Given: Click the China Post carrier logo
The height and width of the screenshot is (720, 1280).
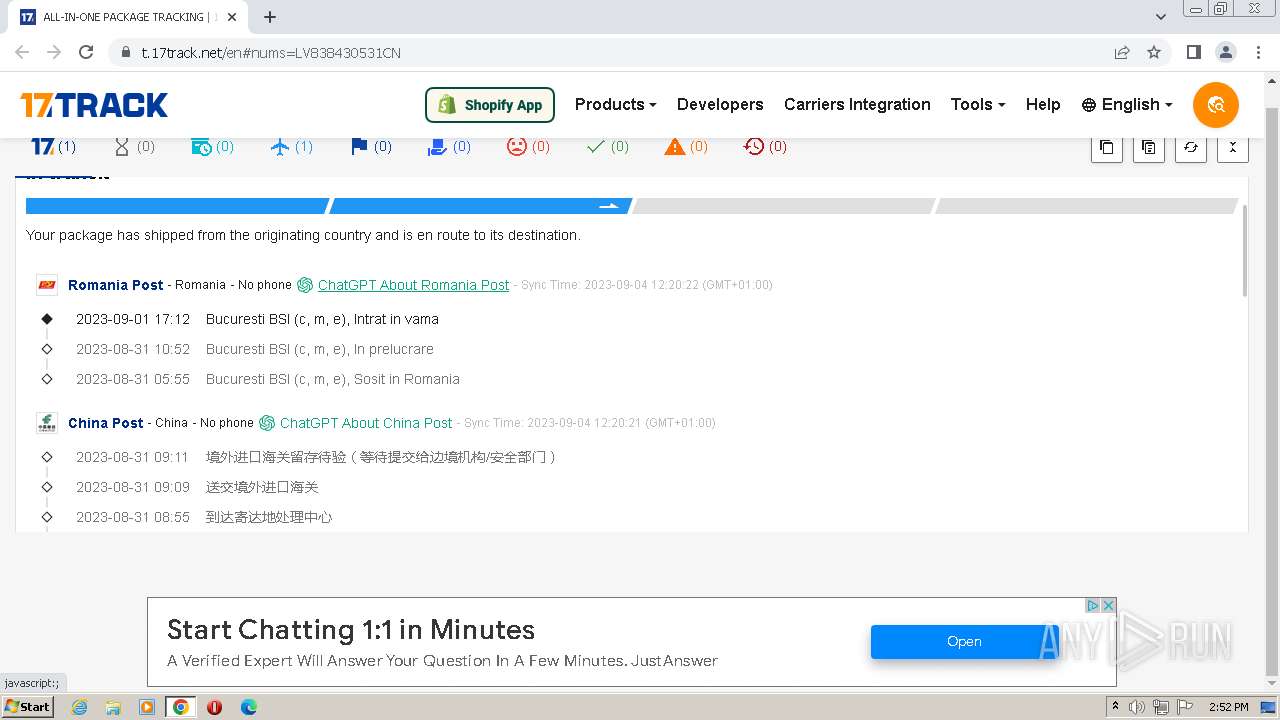Looking at the screenshot, I should tap(47, 423).
